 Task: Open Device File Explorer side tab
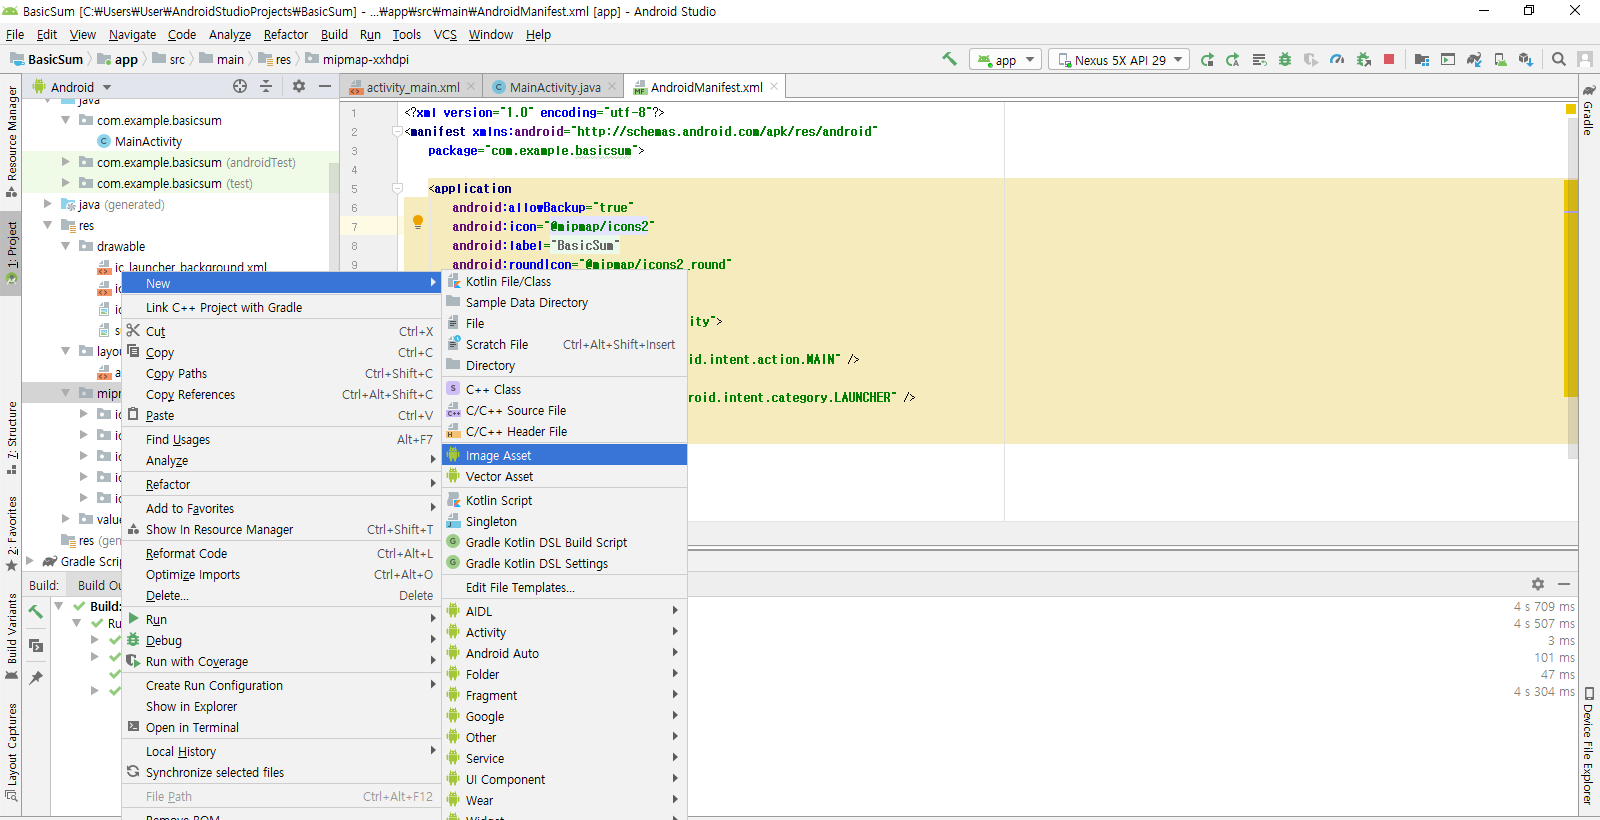pos(1588,746)
